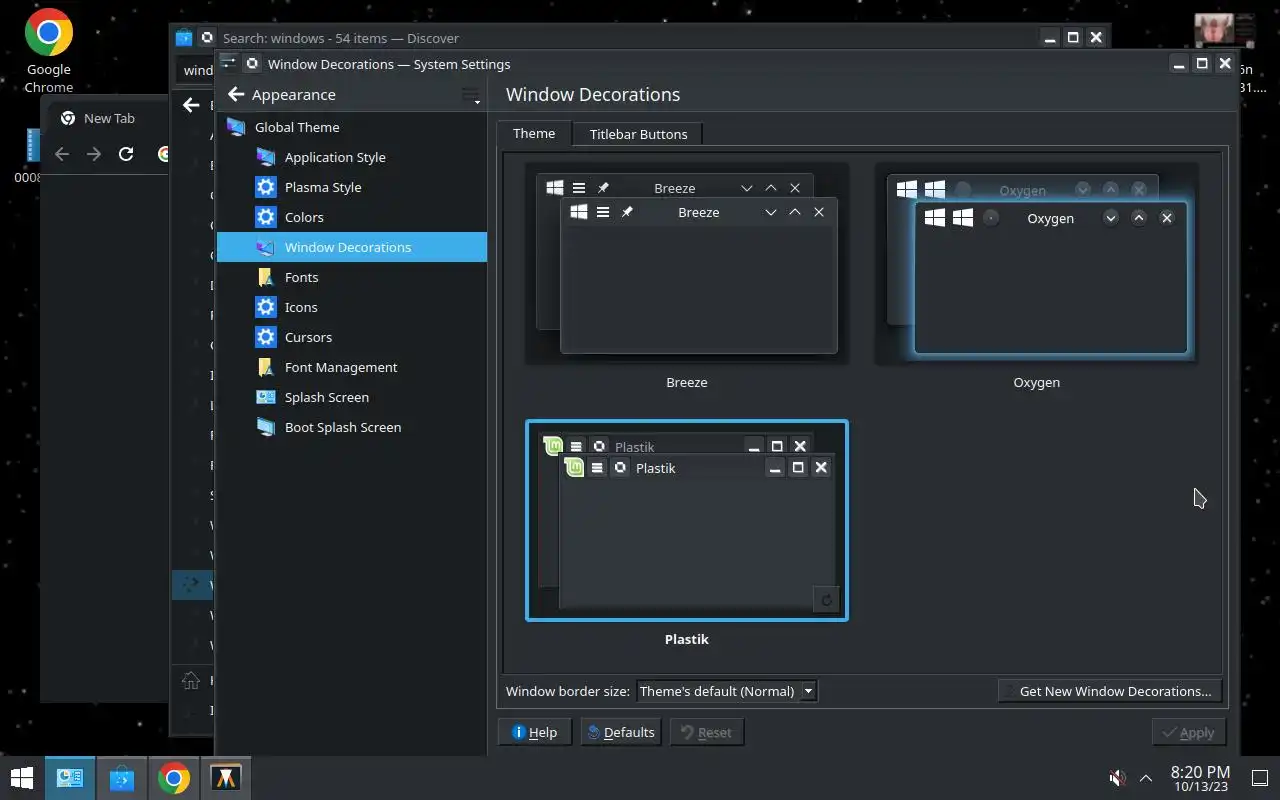Reload the page in Chrome window
The image size is (1280, 800).
[126, 154]
